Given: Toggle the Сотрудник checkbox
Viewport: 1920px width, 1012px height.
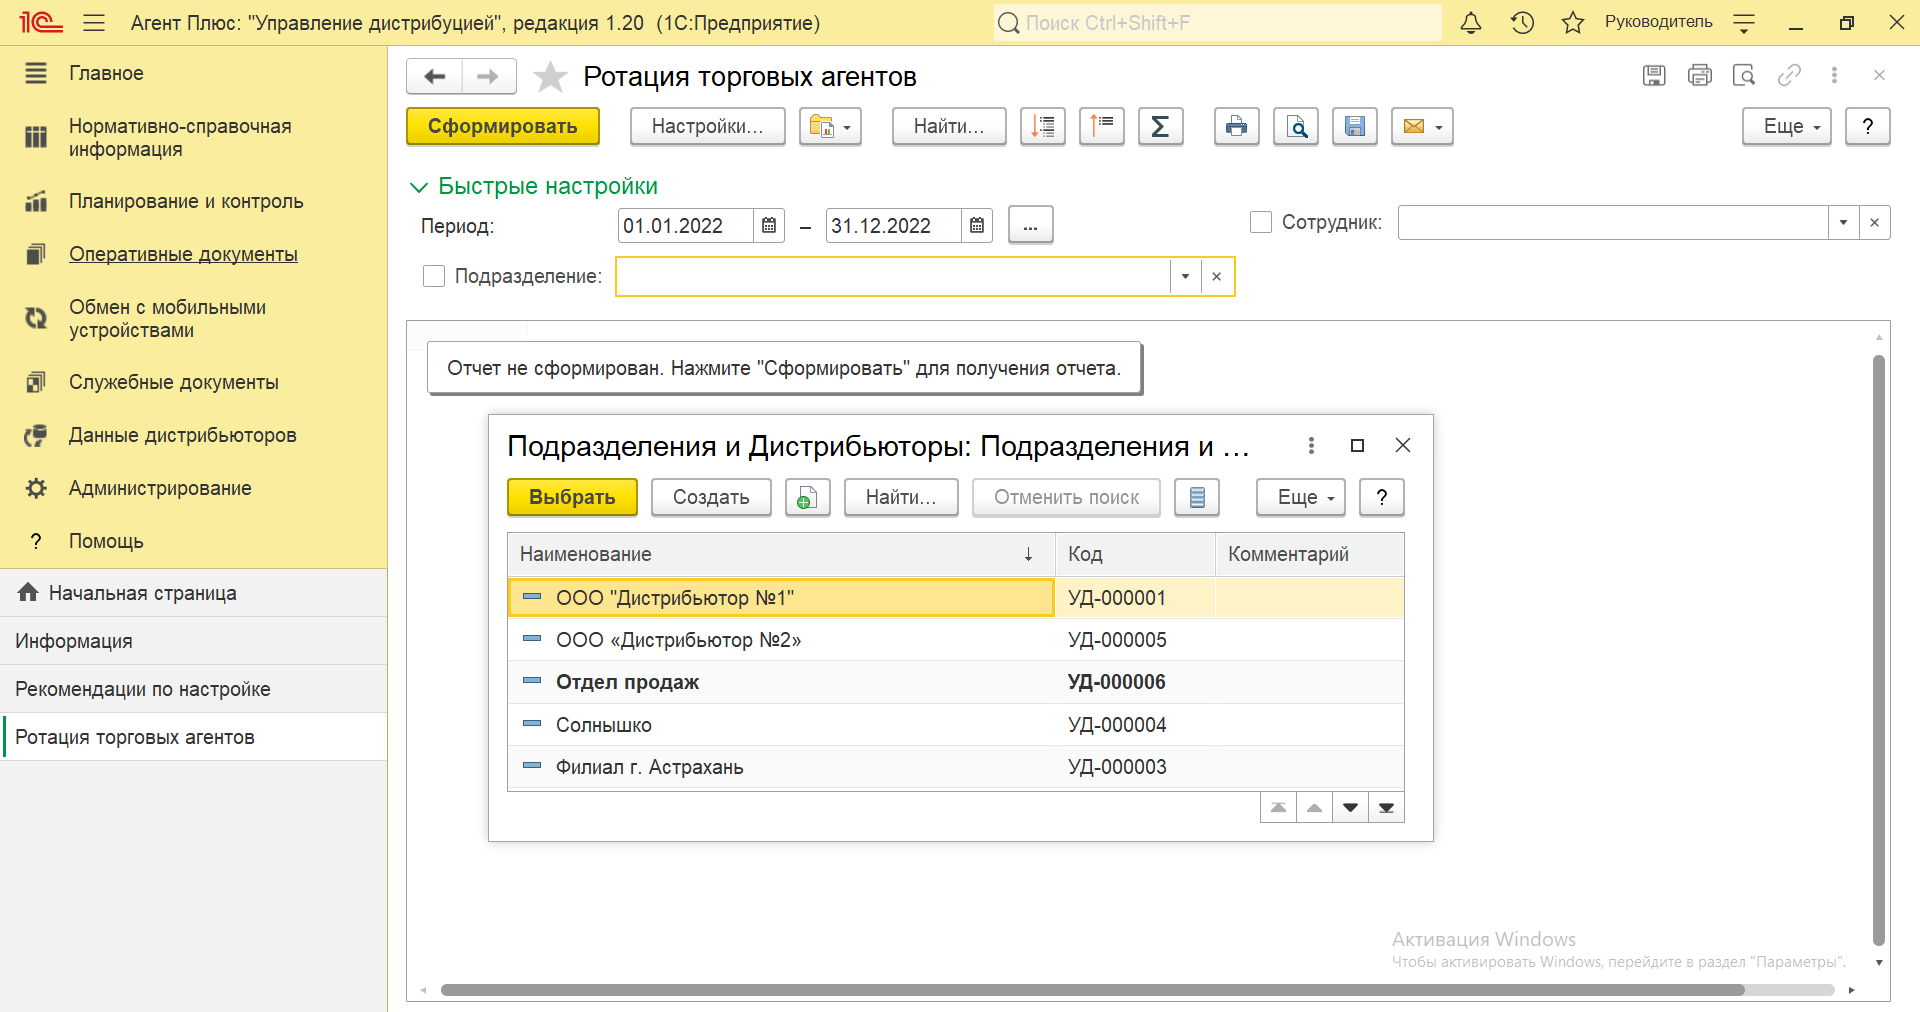Looking at the screenshot, I should click(1261, 222).
